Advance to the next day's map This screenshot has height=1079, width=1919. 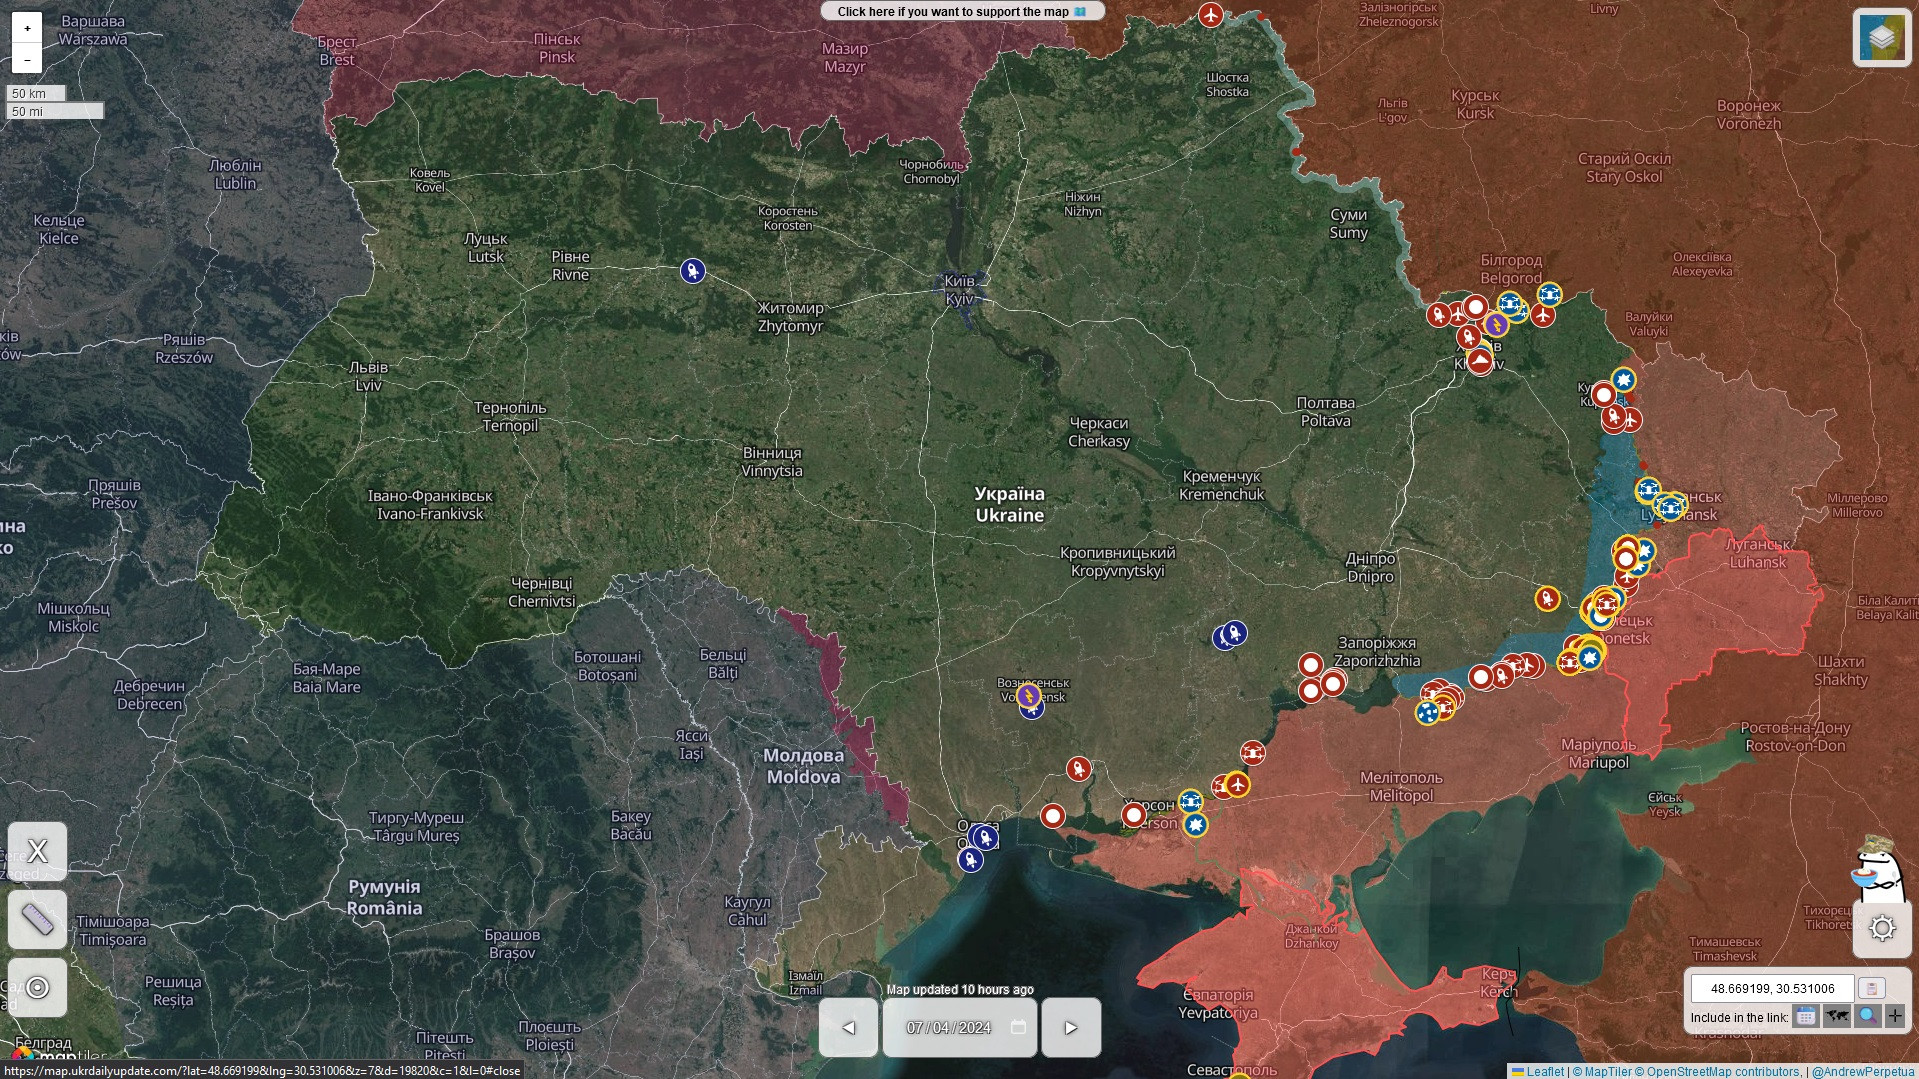pyautogui.click(x=1071, y=1027)
